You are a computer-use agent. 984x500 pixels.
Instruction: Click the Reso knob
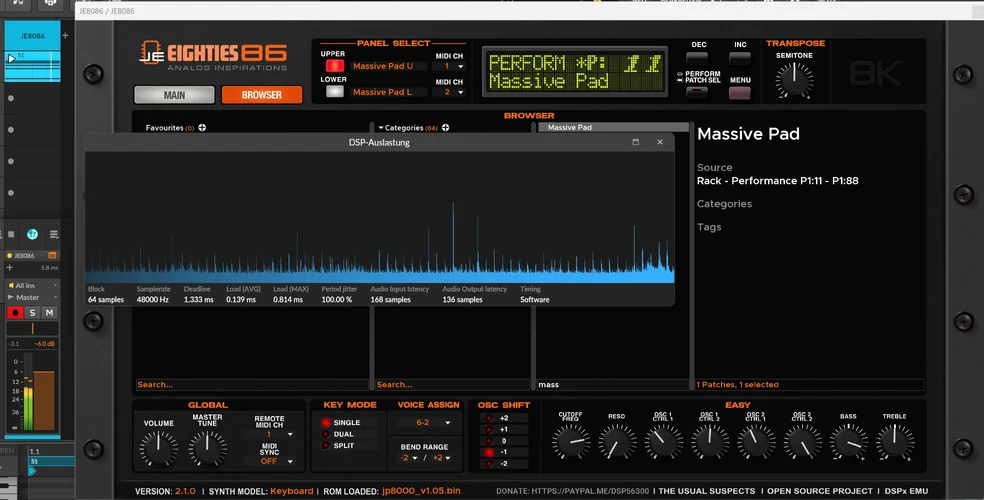(x=616, y=442)
